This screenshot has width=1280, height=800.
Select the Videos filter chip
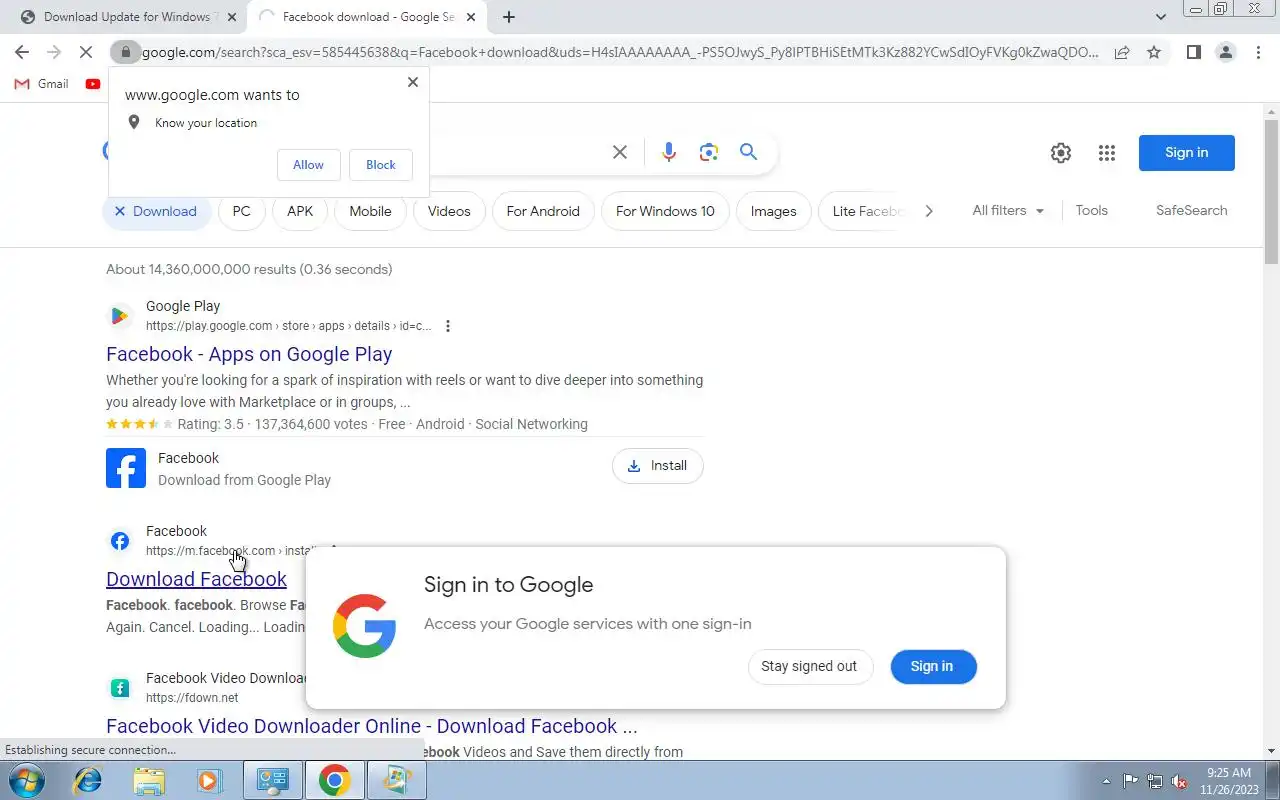(x=449, y=211)
